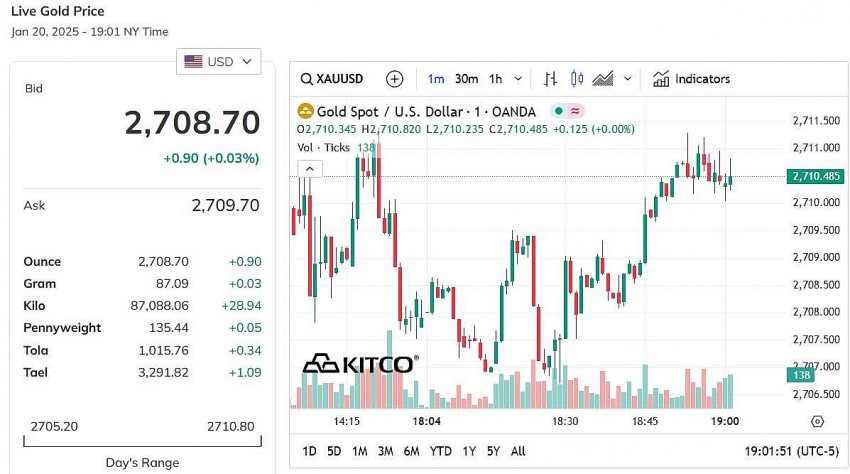This screenshot has width=850, height=474.
Task: Add a comparison symbol with plus icon
Action: 395,79
